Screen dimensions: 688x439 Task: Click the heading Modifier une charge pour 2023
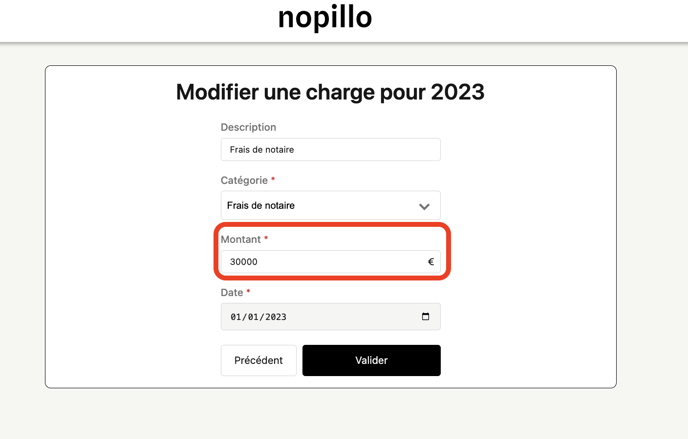330,92
